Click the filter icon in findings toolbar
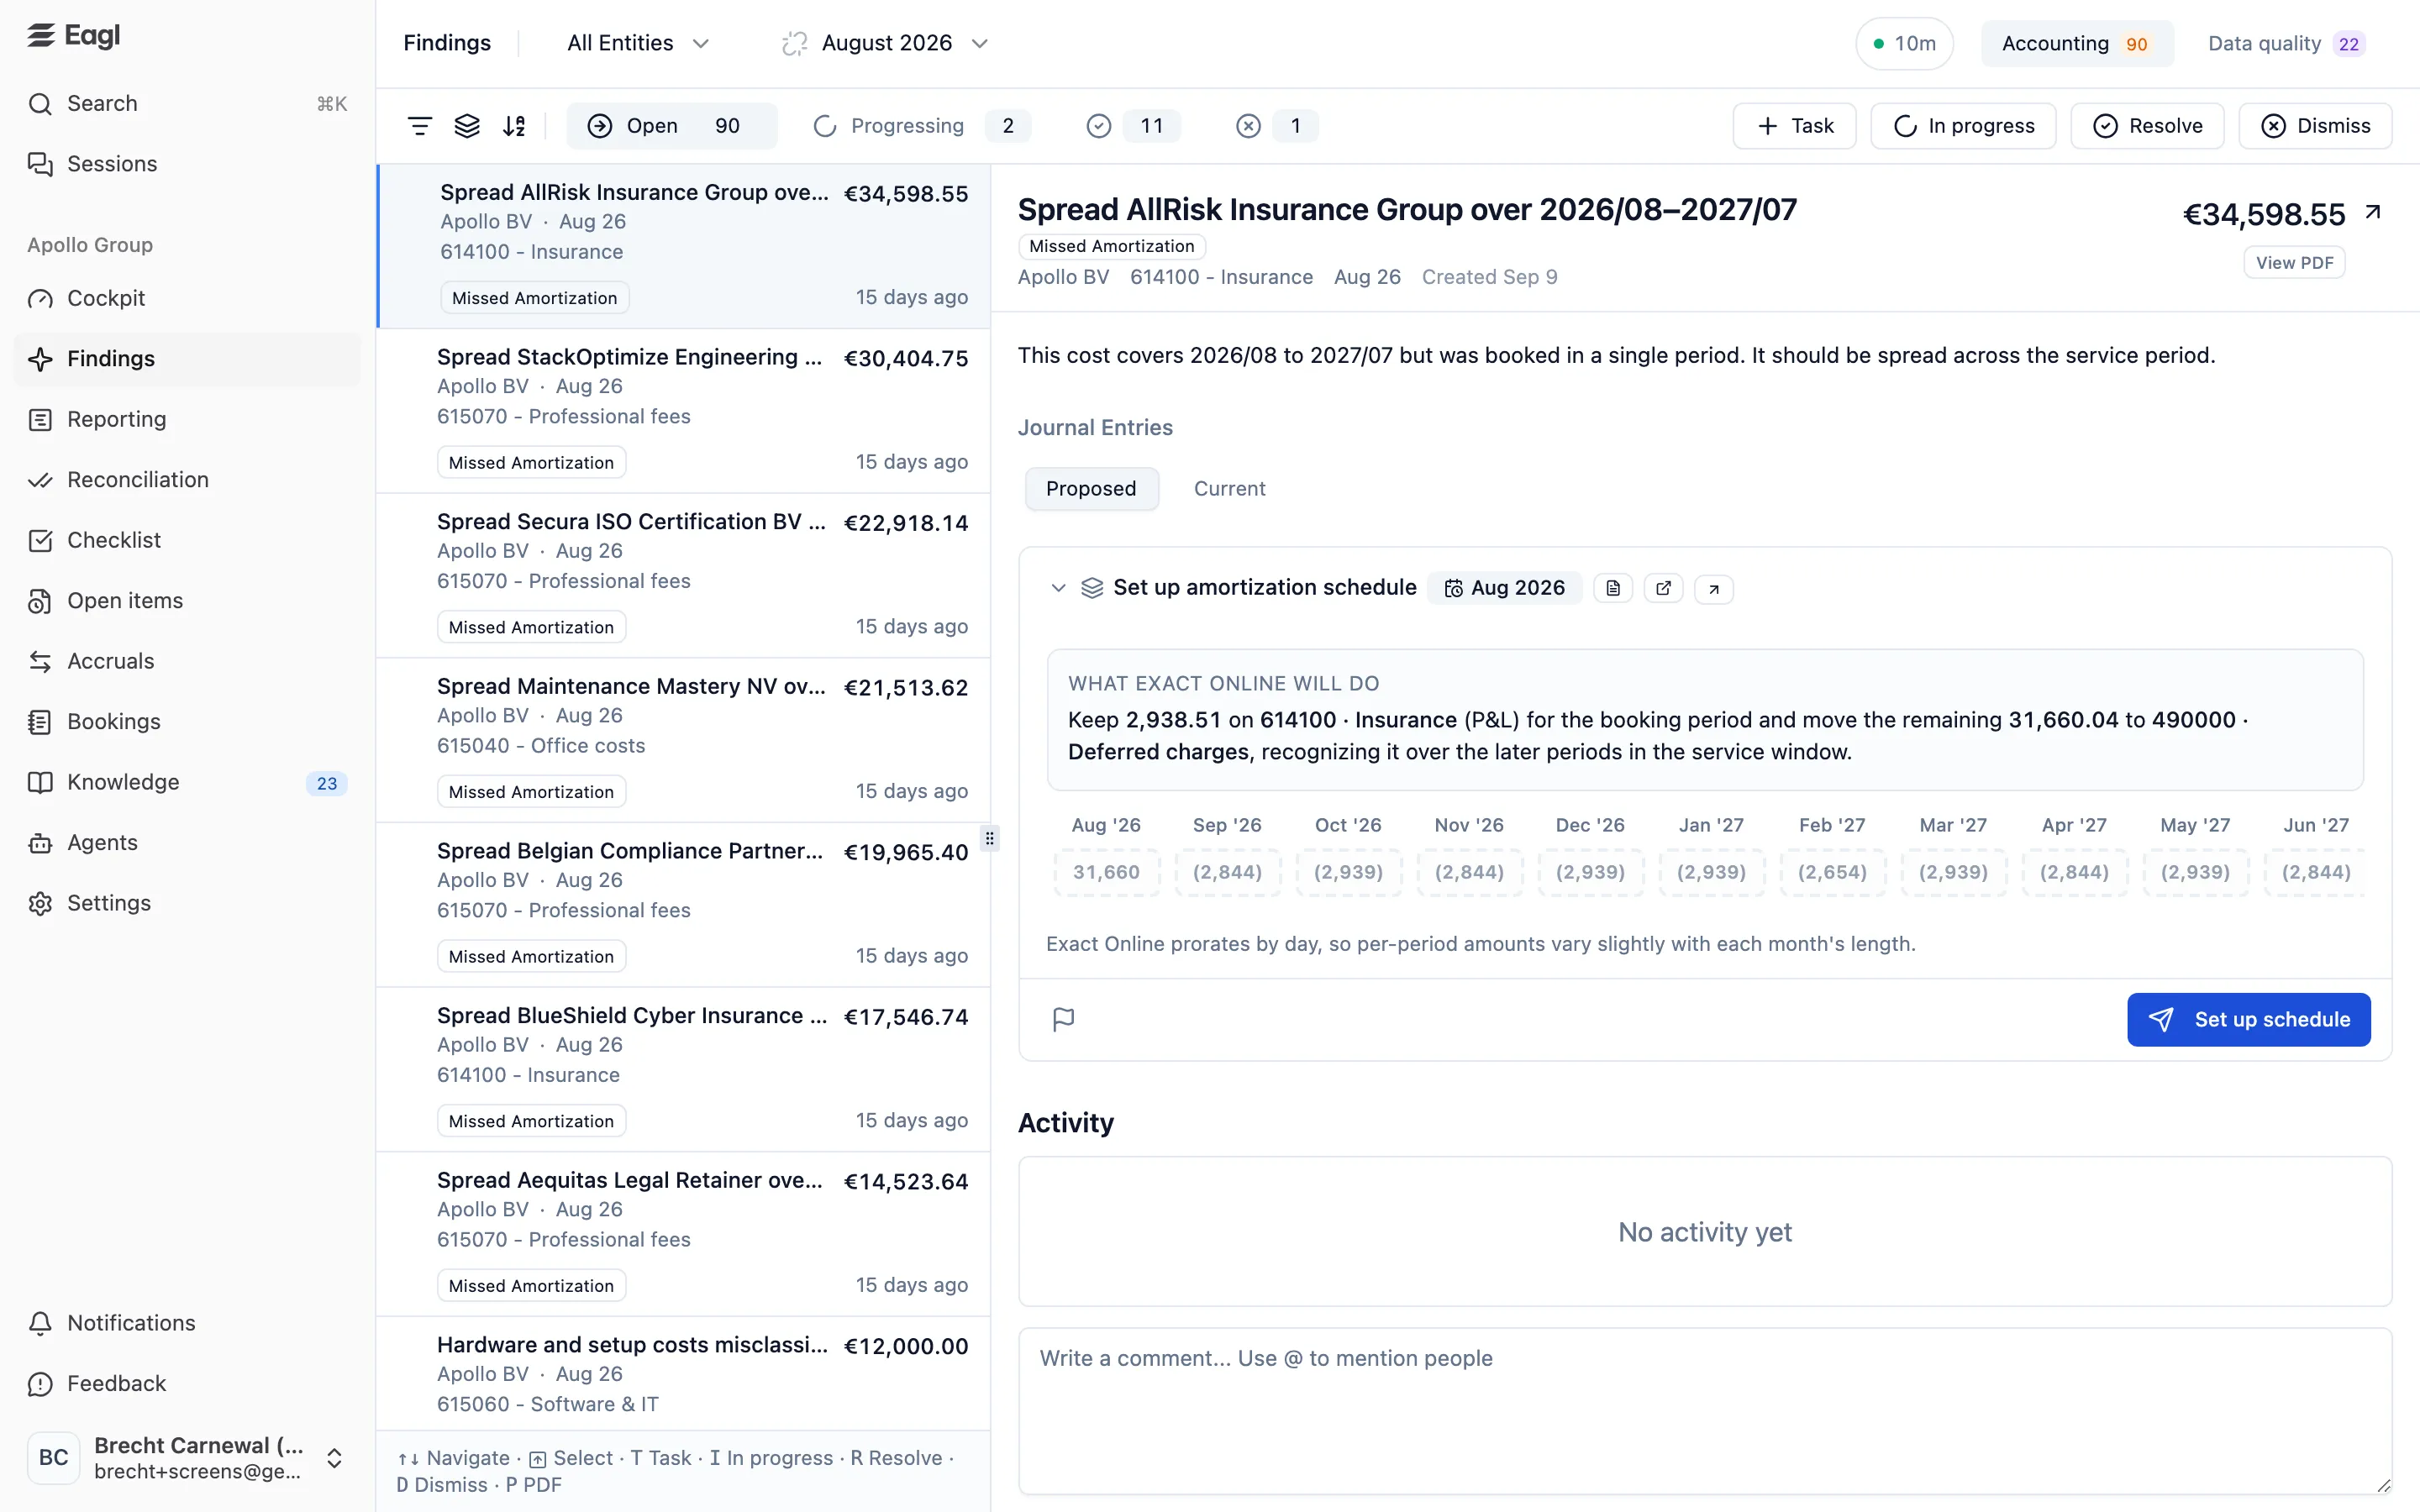Image resolution: width=2420 pixels, height=1512 pixels. click(x=420, y=126)
